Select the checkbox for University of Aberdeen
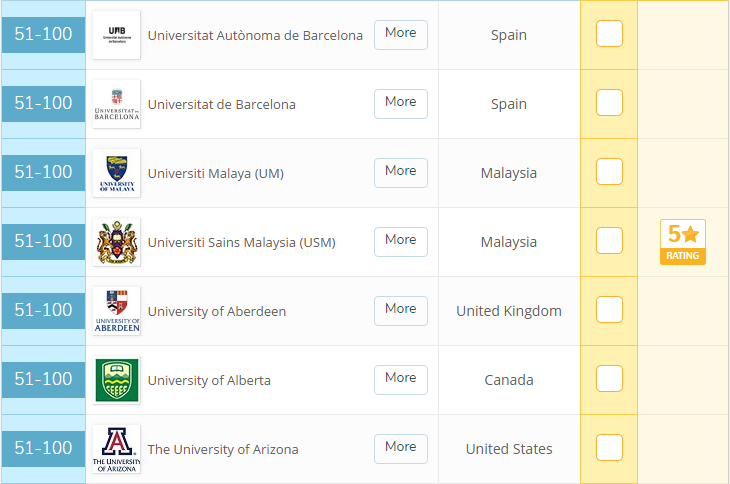The height and width of the screenshot is (484, 730). coord(609,310)
